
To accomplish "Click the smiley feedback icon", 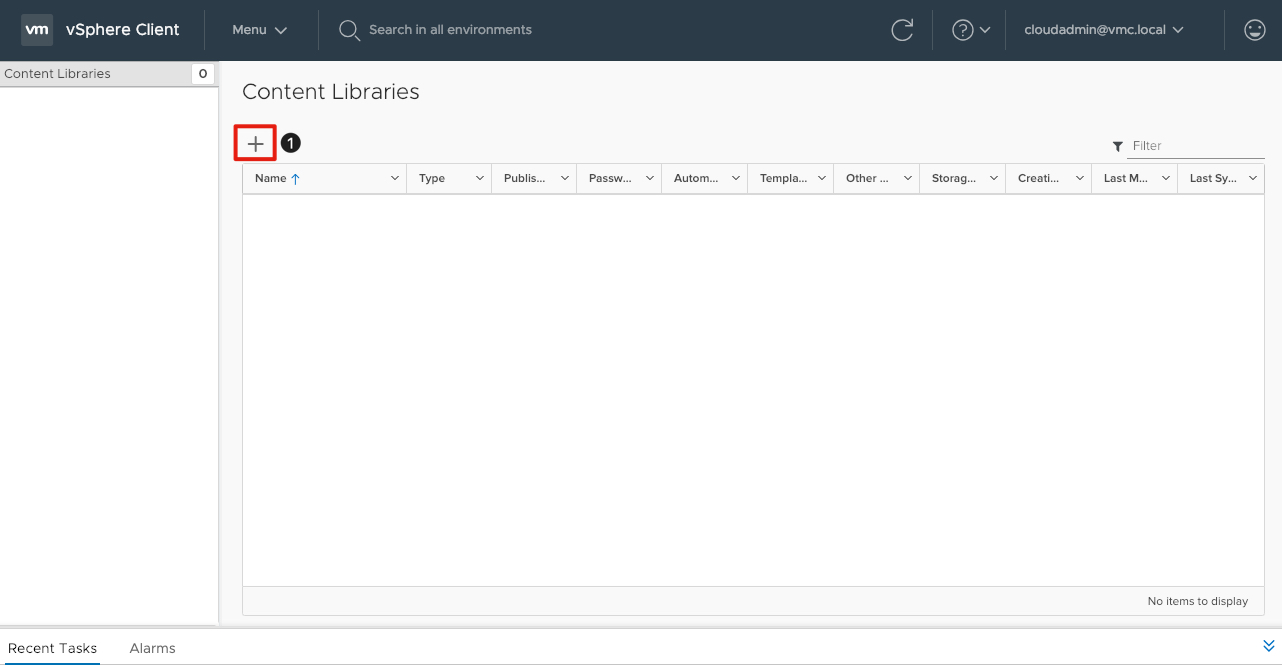I will point(1254,30).
